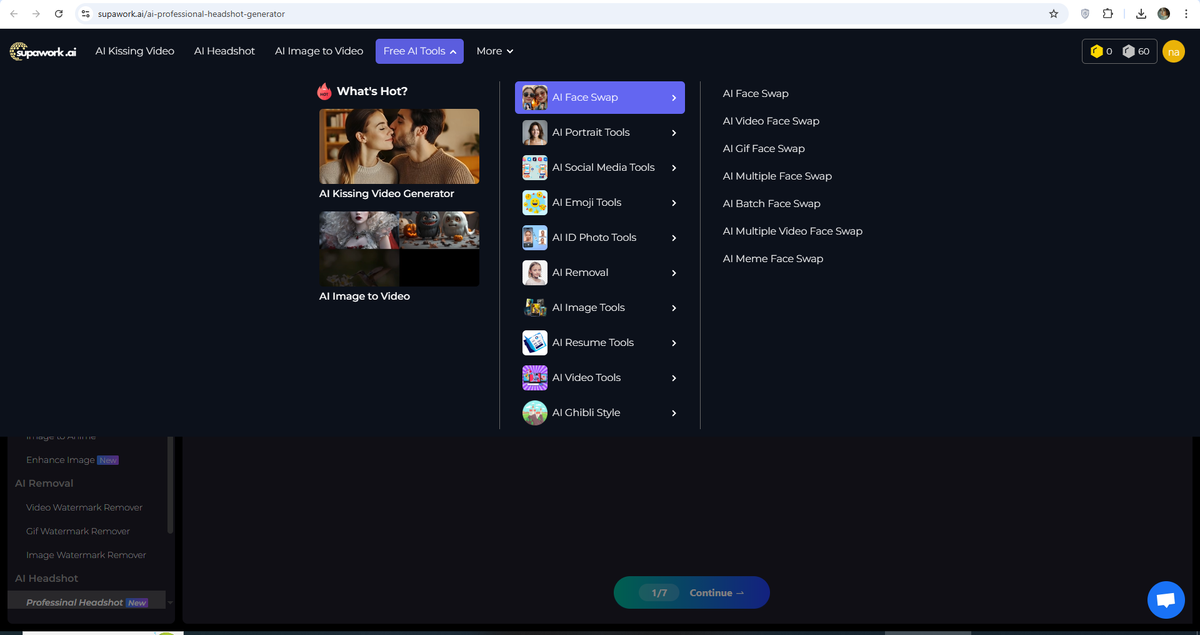
Task: Click the AI Removal category icon
Action: click(x=535, y=272)
